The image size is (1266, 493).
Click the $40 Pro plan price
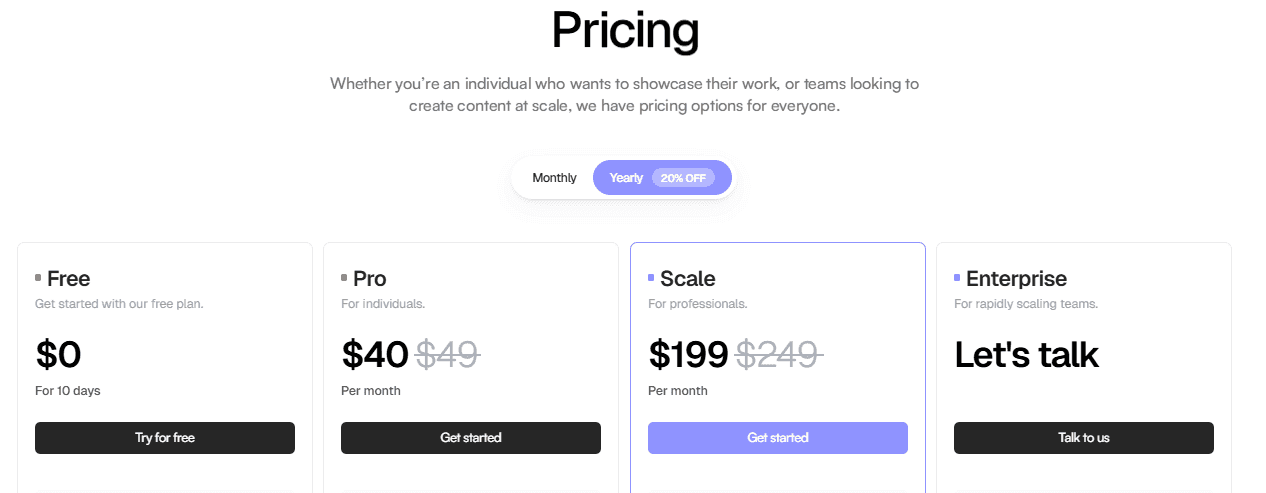375,355
